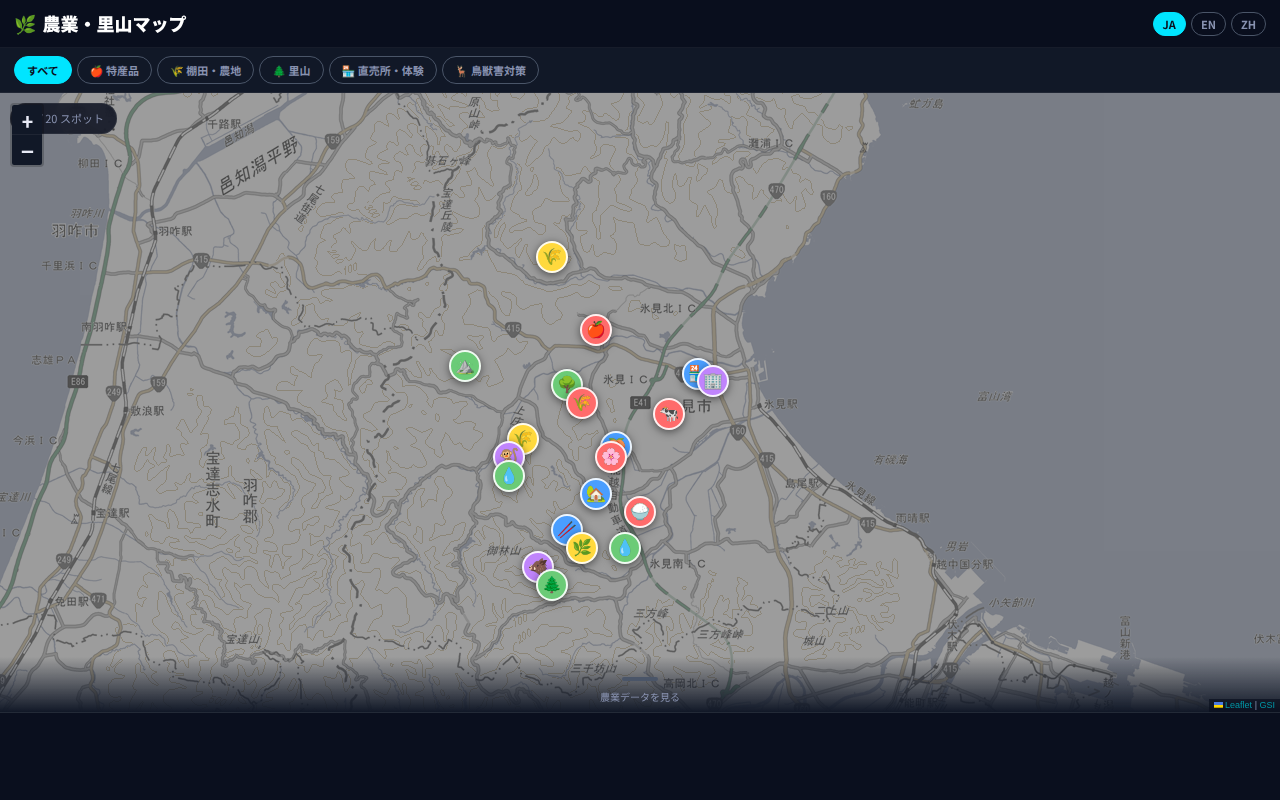Zoom in on the map
1280x800 pixels.
(x=27, y=121)
